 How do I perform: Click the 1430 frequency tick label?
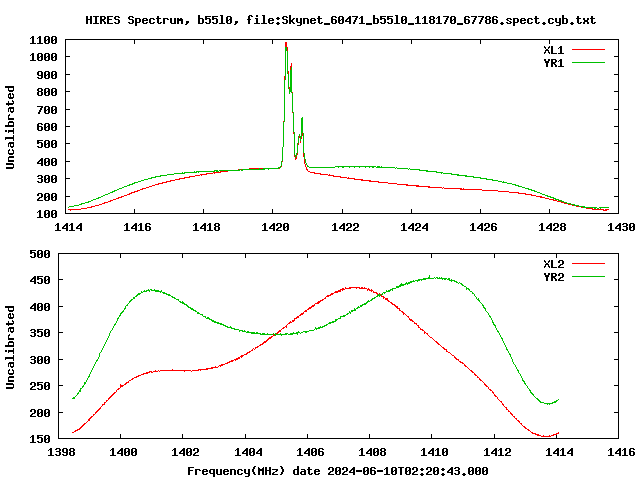coord(621,227)
